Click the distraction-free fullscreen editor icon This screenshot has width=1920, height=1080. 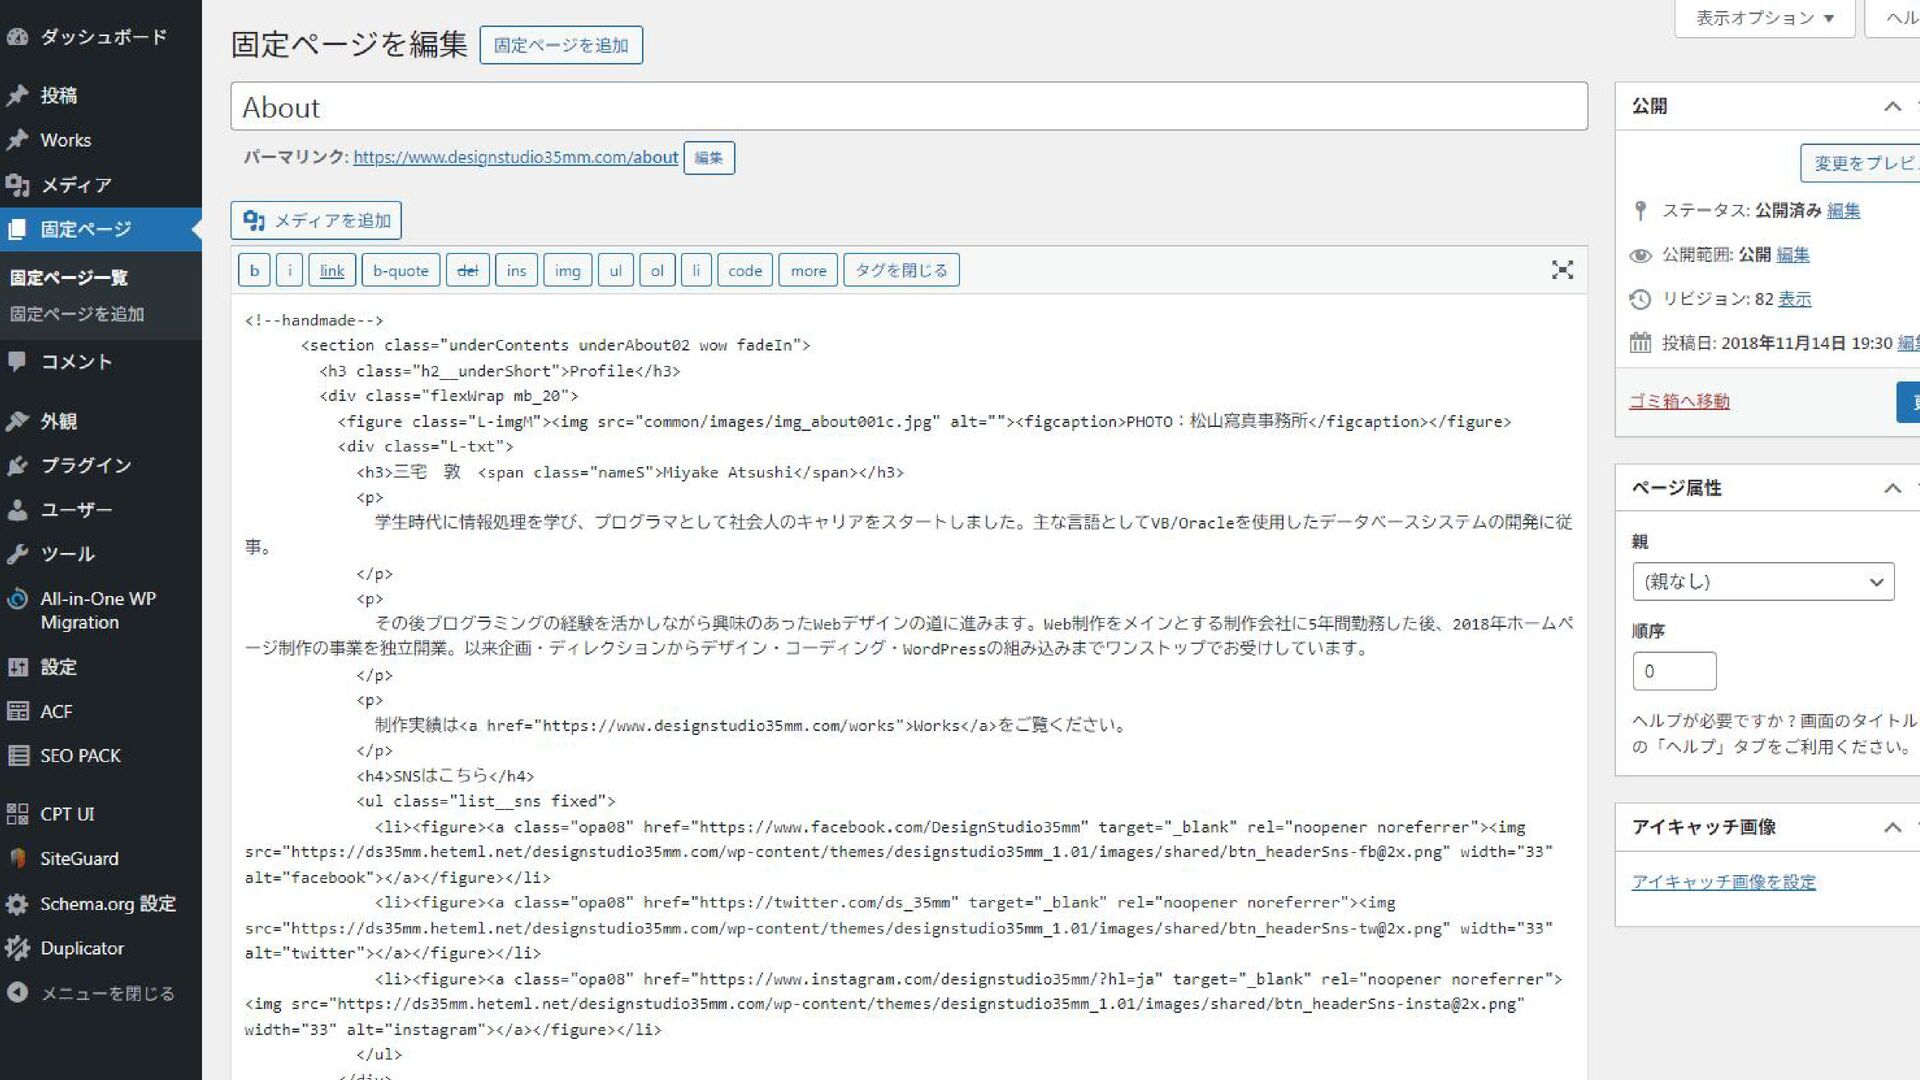[x=1562, y=270]
